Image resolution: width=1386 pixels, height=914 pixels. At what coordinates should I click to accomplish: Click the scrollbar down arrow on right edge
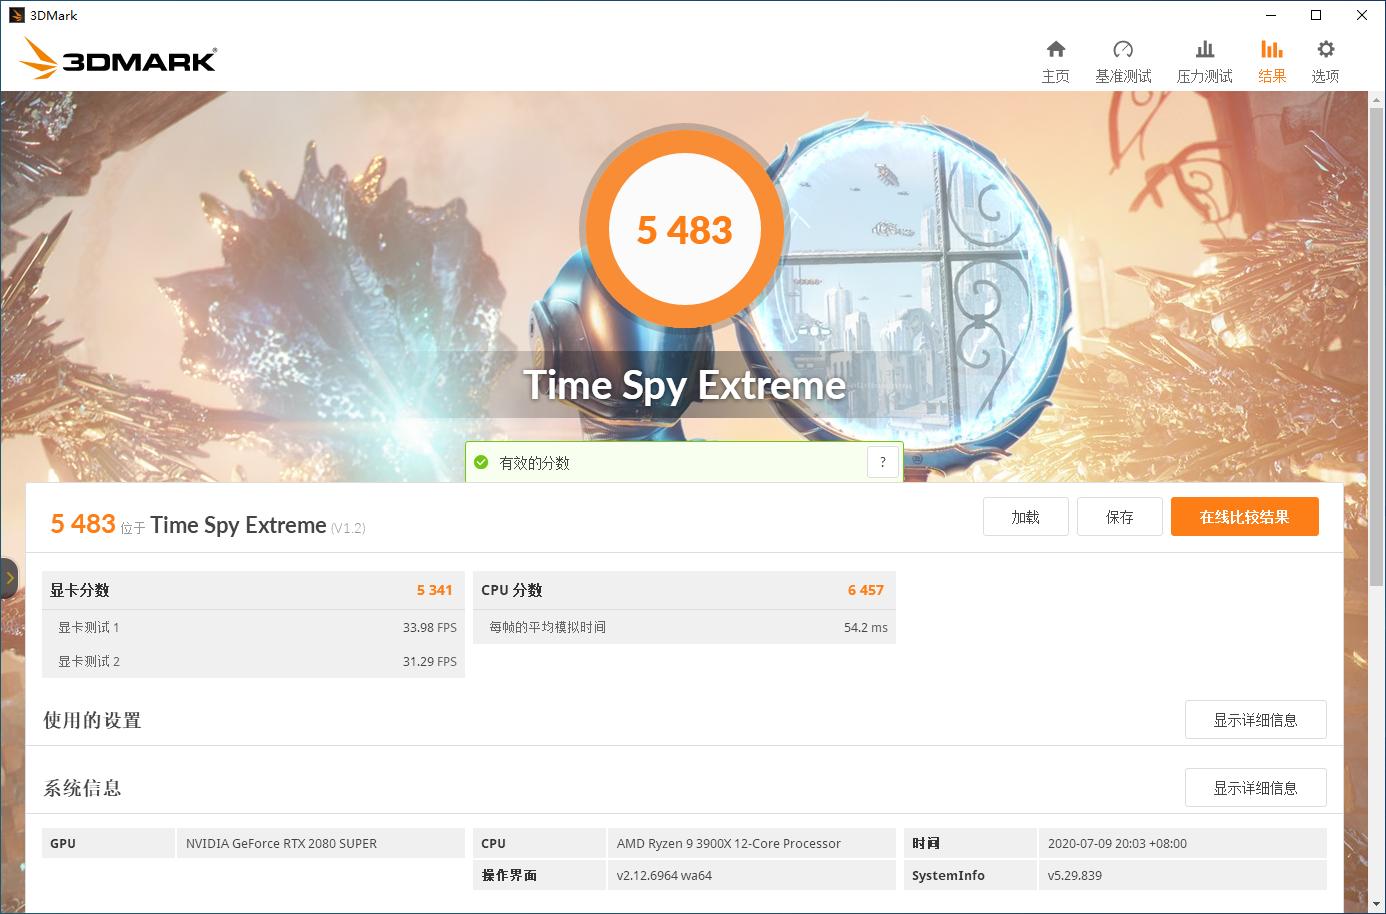click(x=1378, y=903)
